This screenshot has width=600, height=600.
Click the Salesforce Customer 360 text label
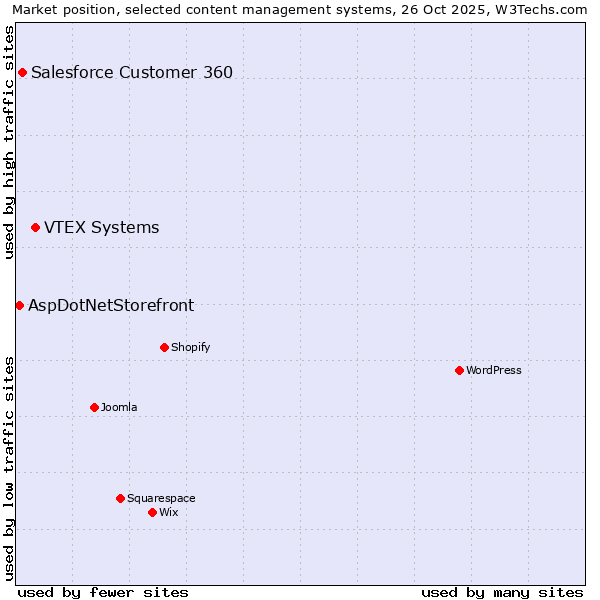point(132,72)
